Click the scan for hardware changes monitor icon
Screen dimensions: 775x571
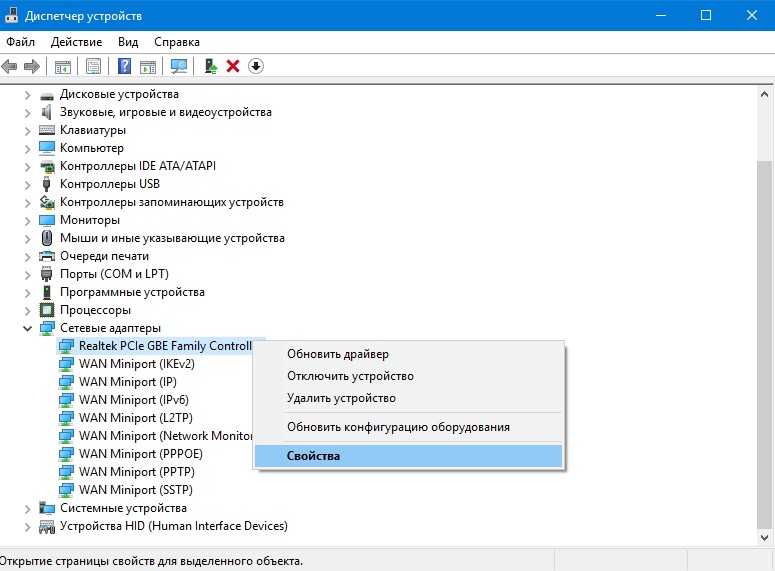tap(179, 66)
